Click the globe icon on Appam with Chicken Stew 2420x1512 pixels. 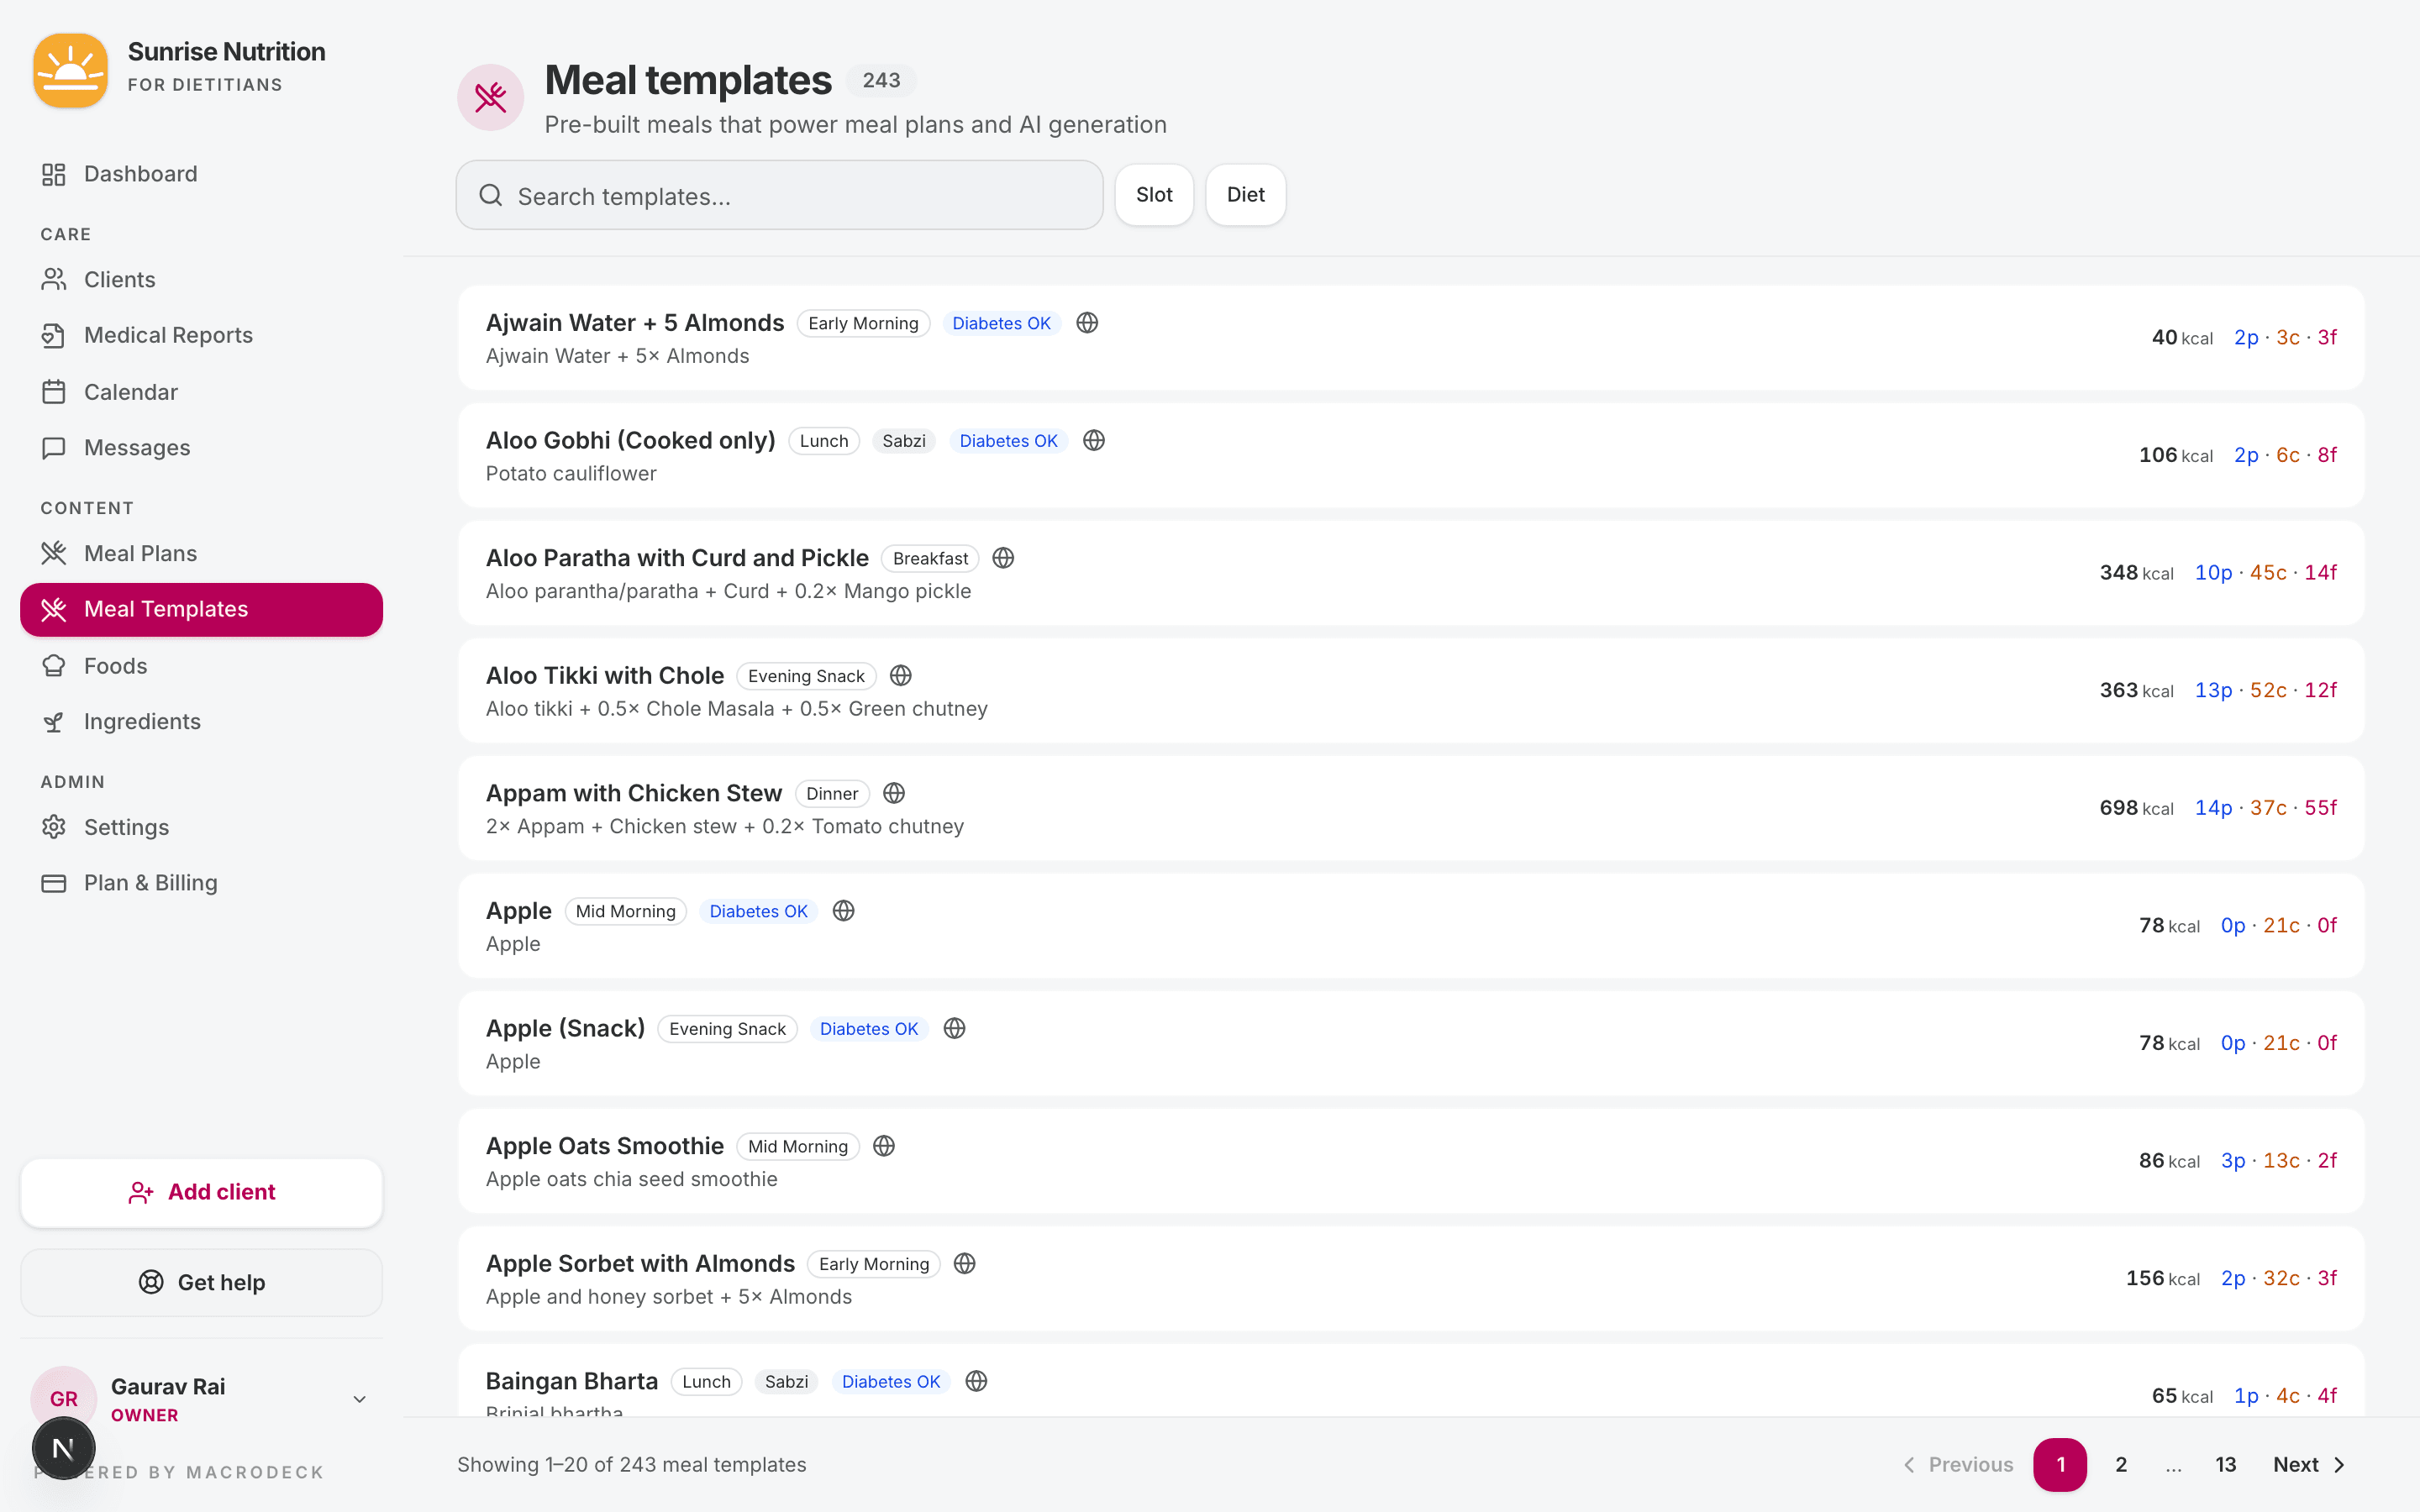[894, 792]
